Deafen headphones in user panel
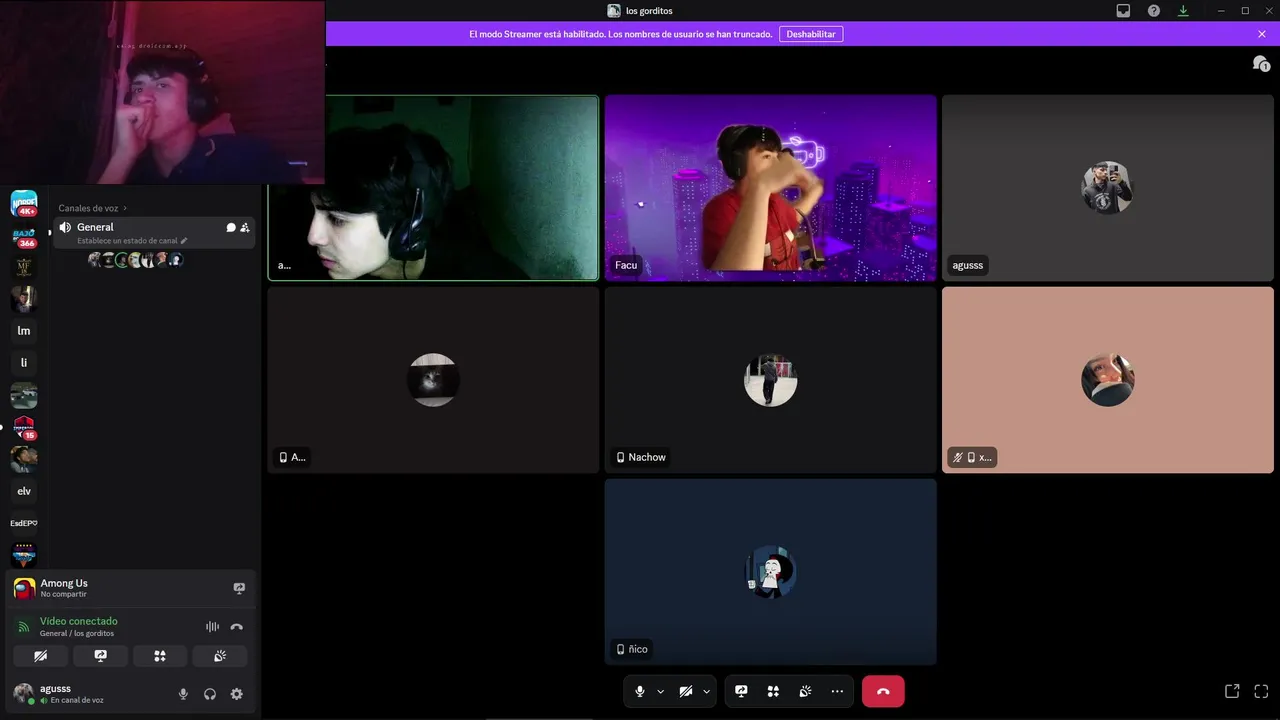 click(210, 694)
